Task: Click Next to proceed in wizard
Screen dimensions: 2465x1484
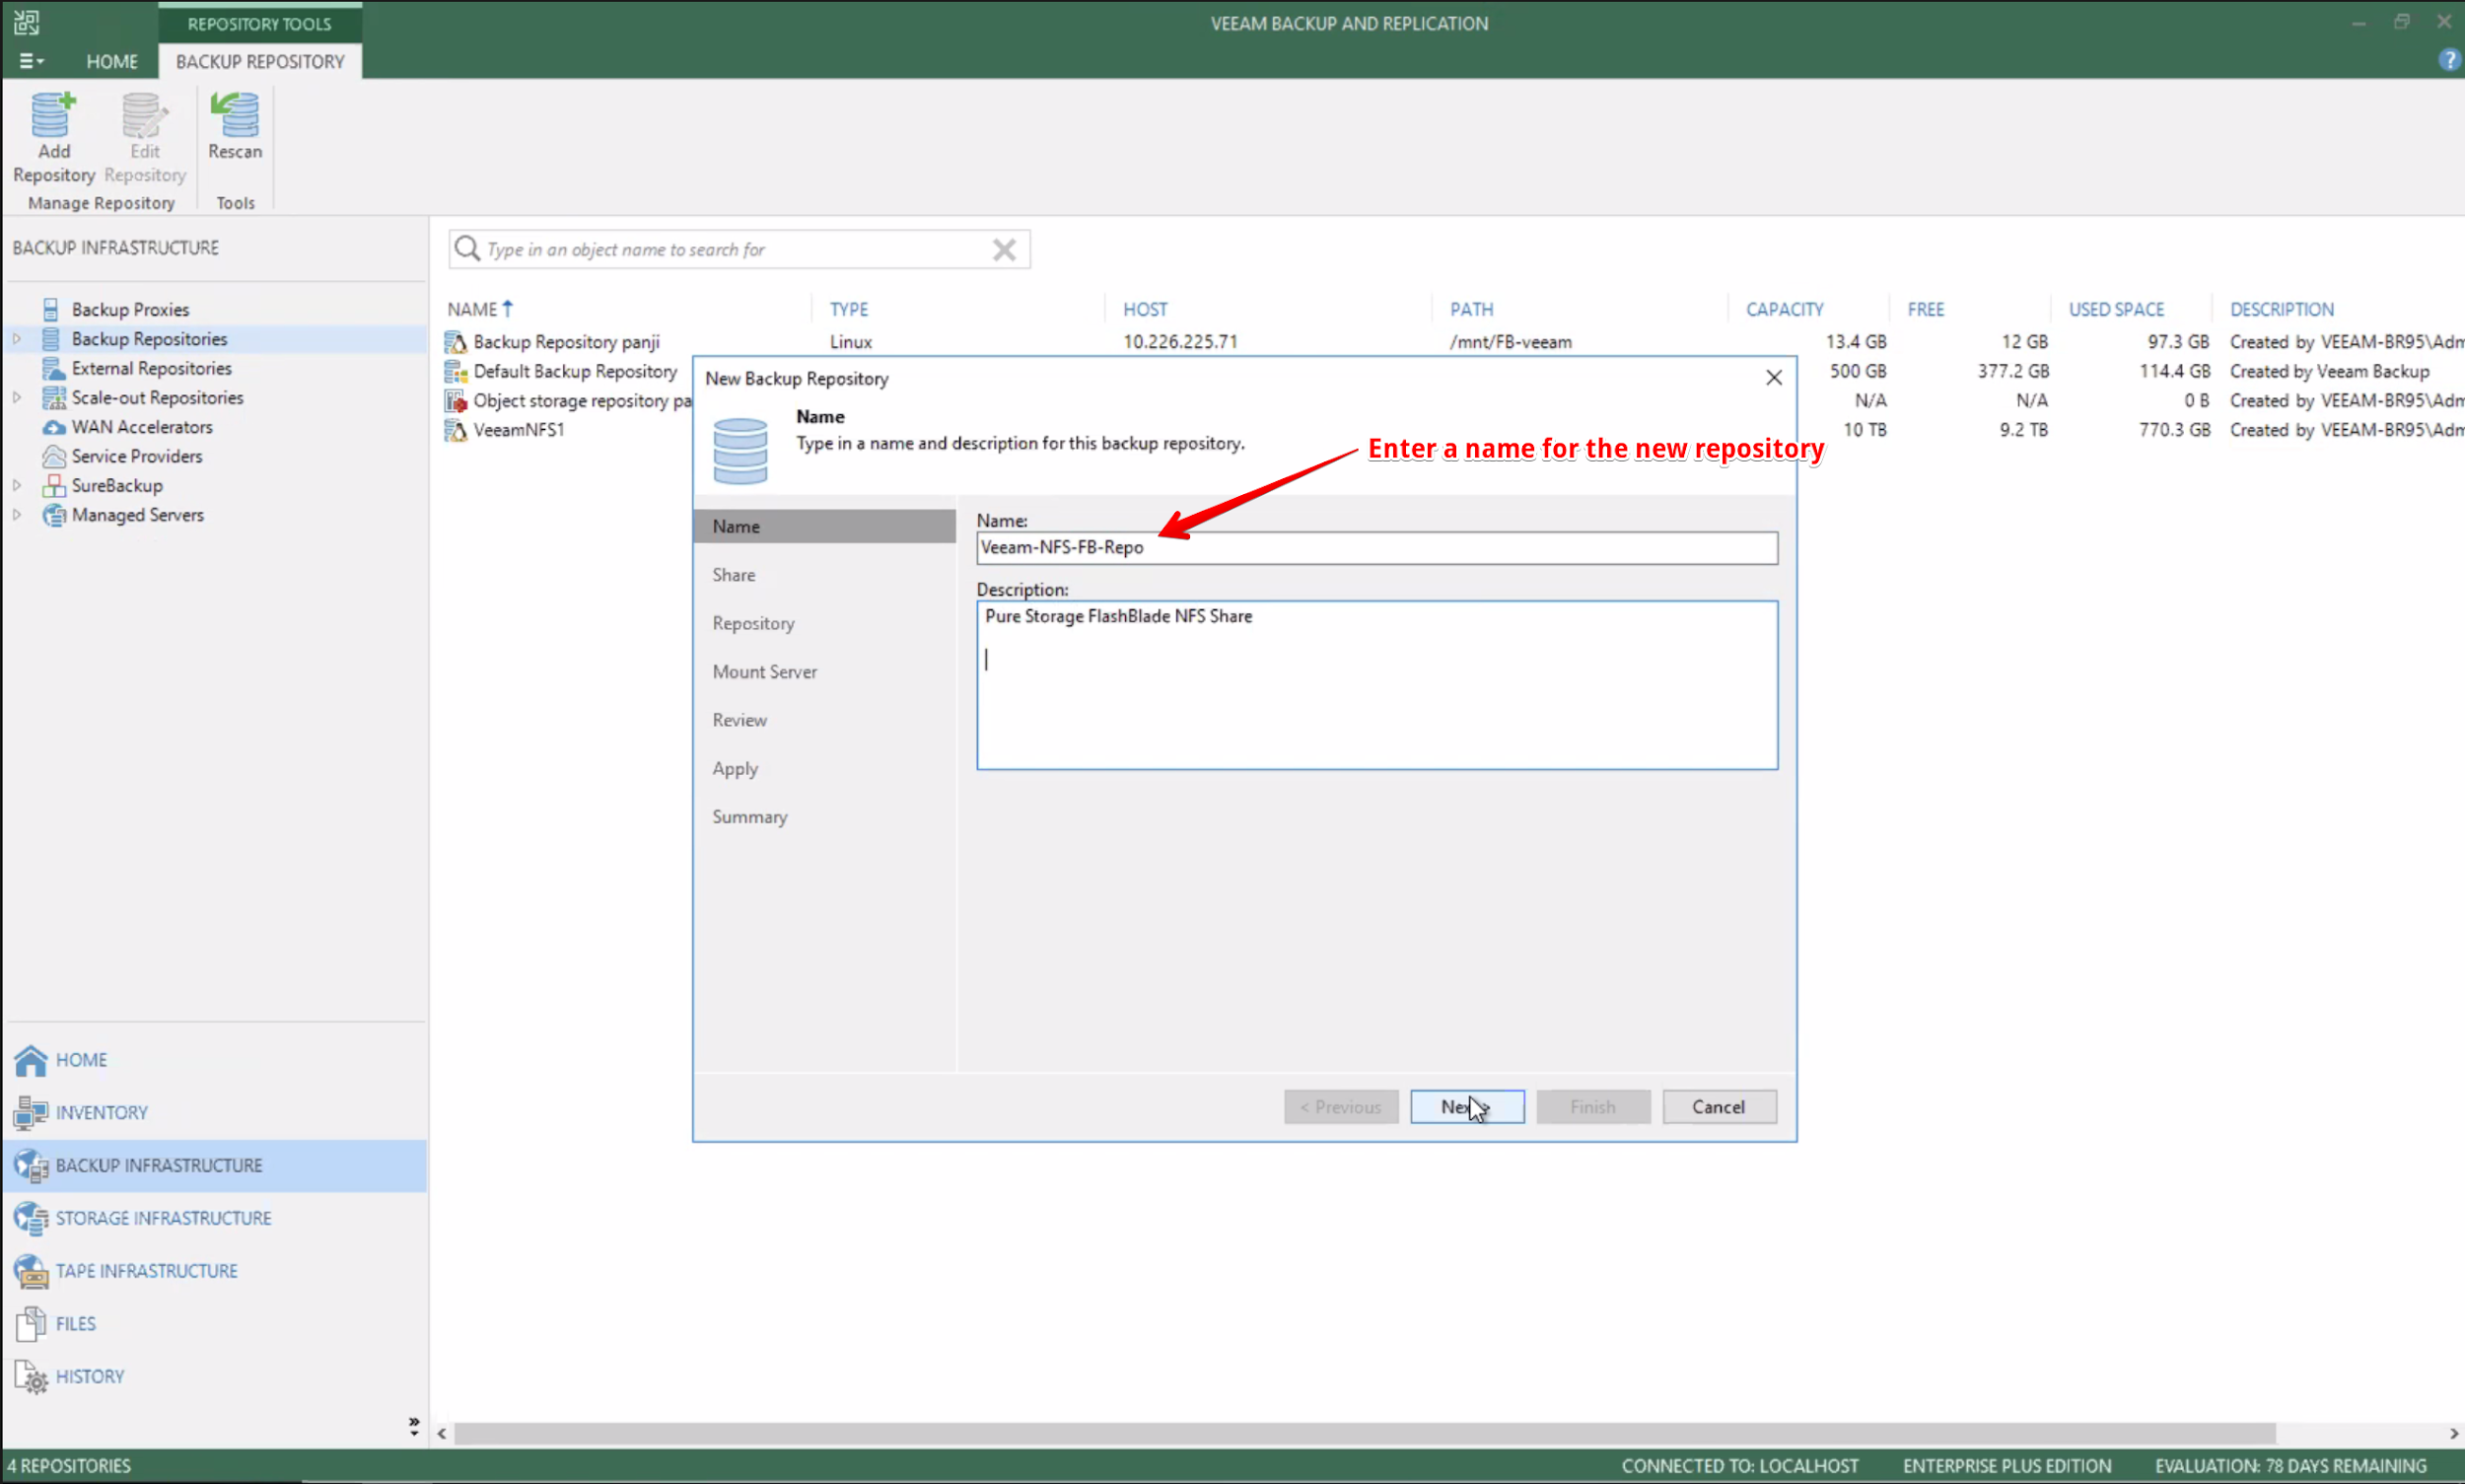Action: (1467, 1105)
